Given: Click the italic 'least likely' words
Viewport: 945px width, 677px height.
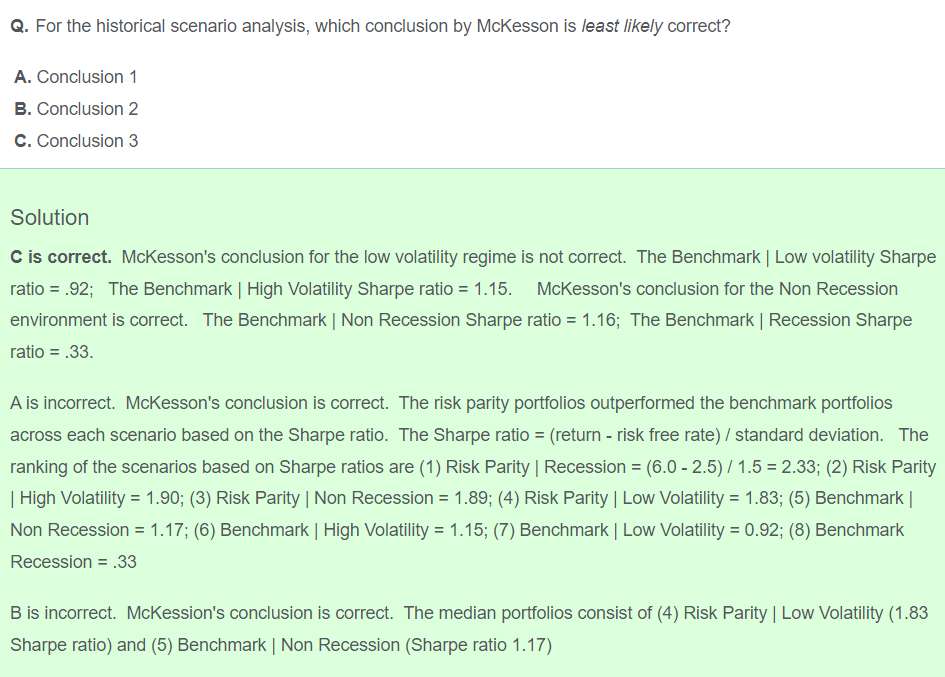Looking at the screenshot, I should 622,27.
